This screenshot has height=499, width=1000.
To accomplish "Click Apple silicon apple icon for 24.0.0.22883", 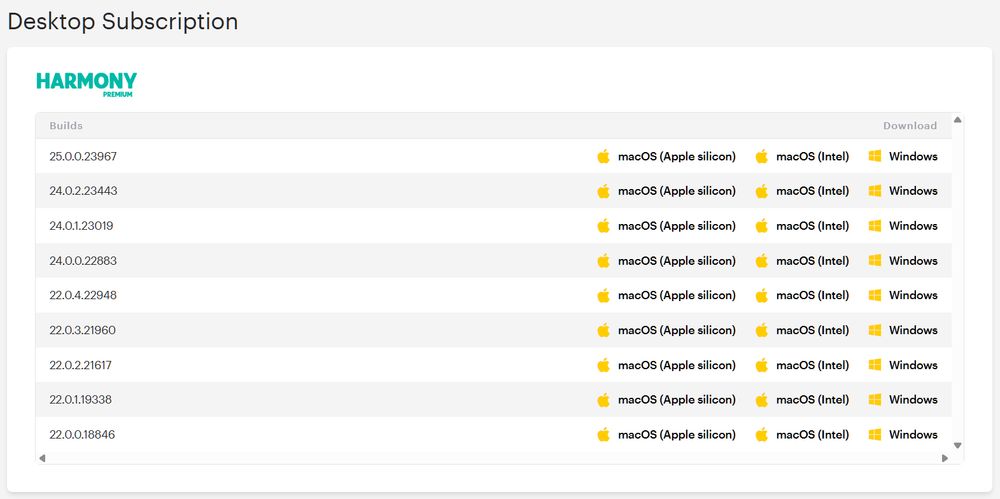I will (x=603, y=260).
